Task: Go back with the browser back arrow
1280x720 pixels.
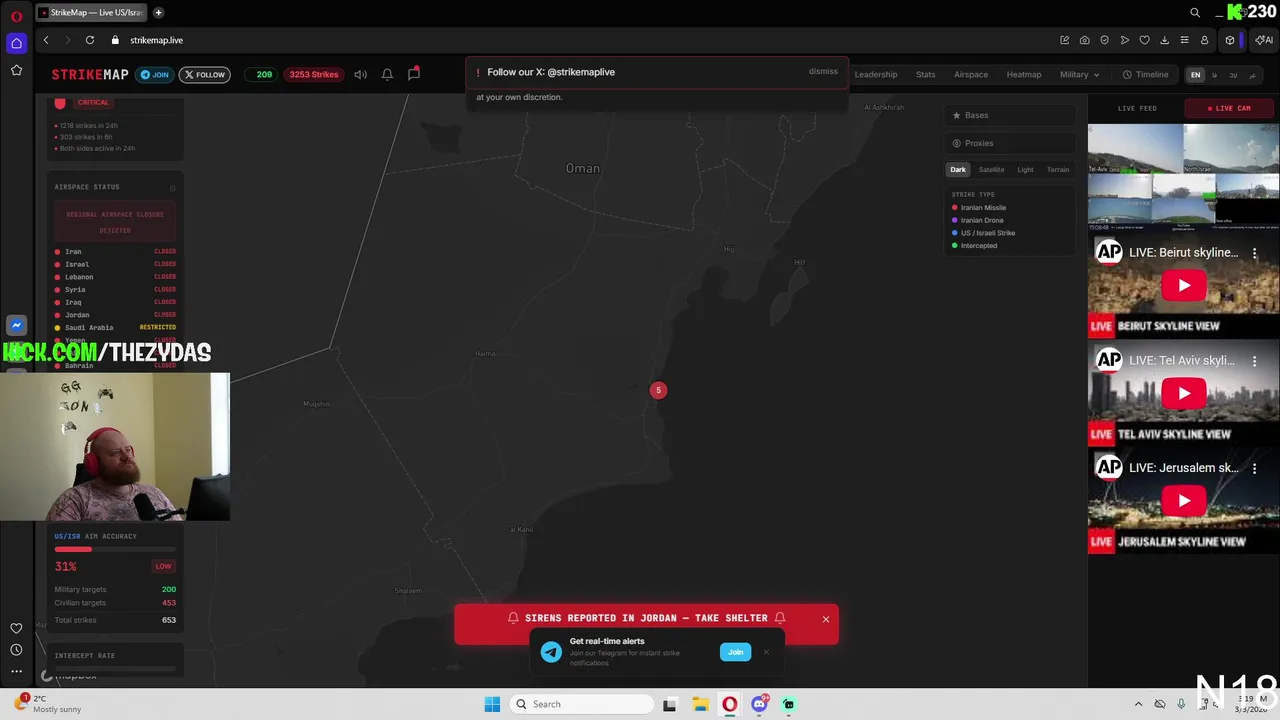Action: coord(46,40)
